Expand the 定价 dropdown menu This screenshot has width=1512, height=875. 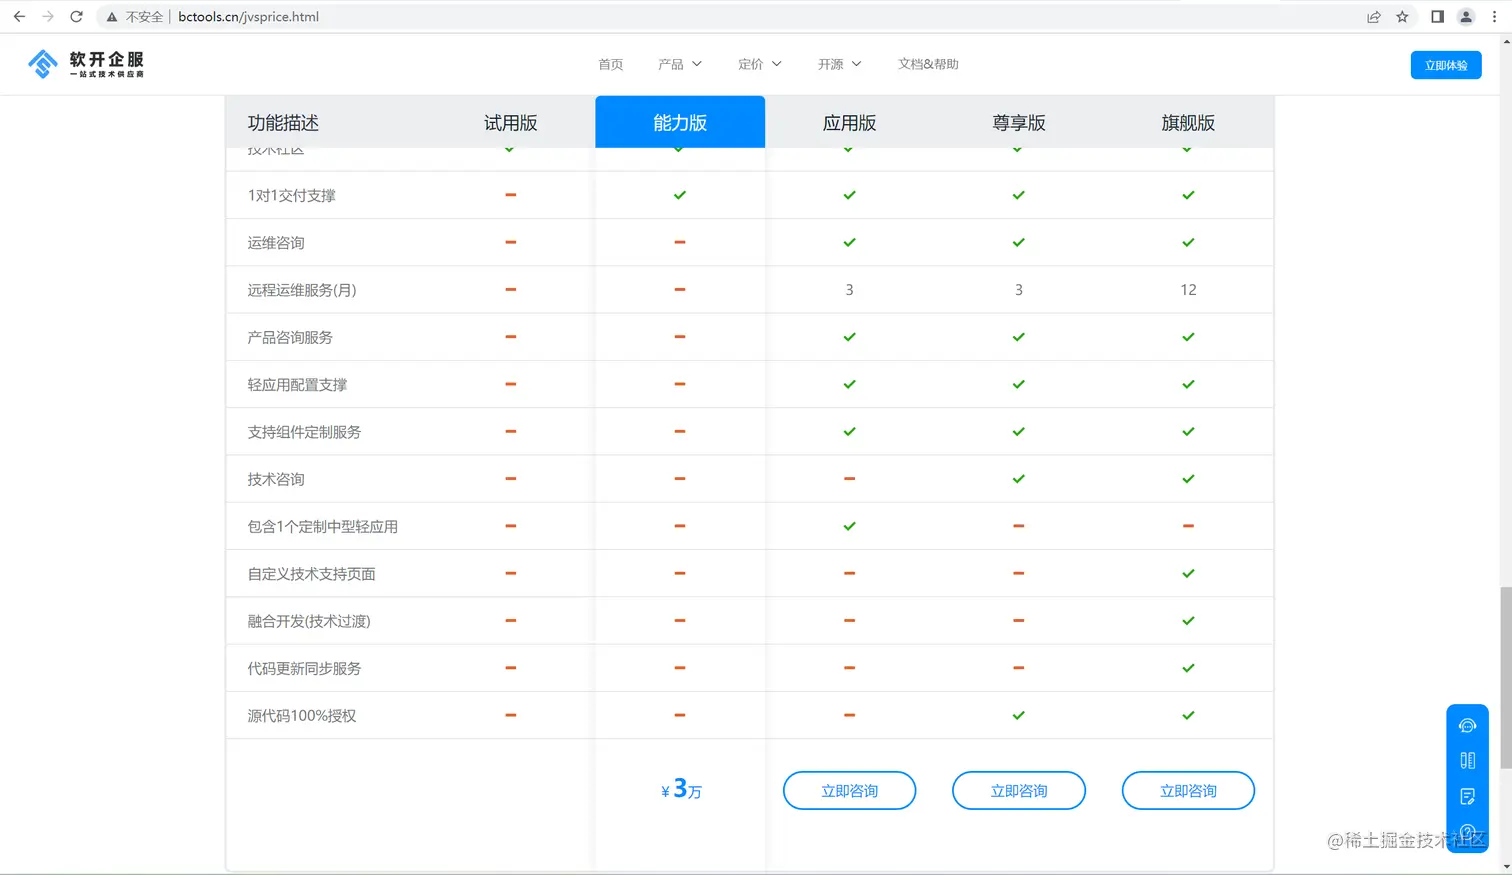[760, 64]
